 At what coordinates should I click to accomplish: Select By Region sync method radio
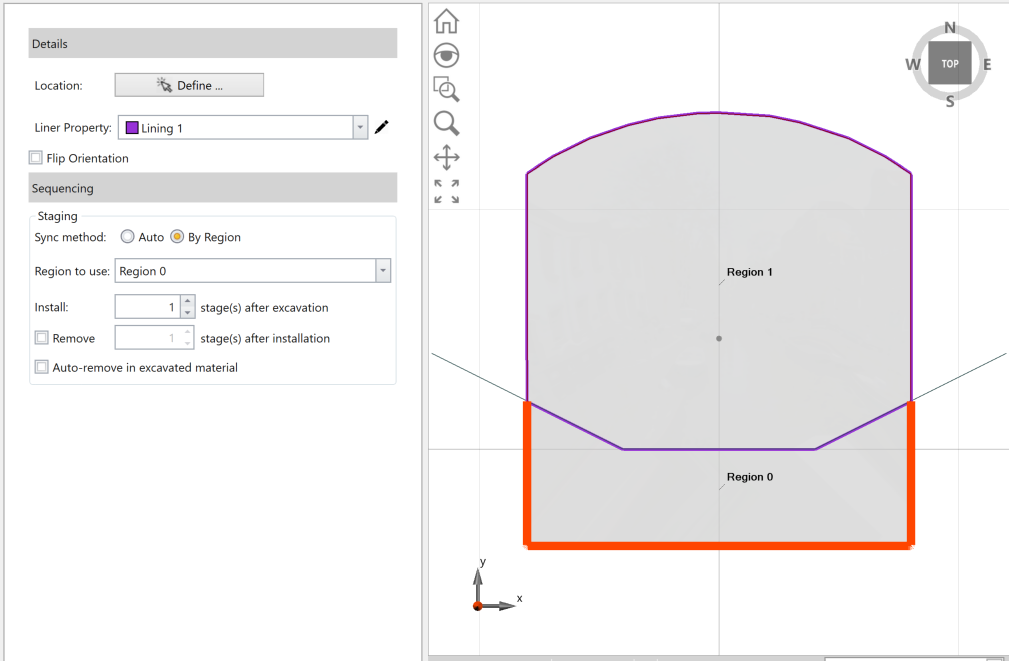point(177,237)
